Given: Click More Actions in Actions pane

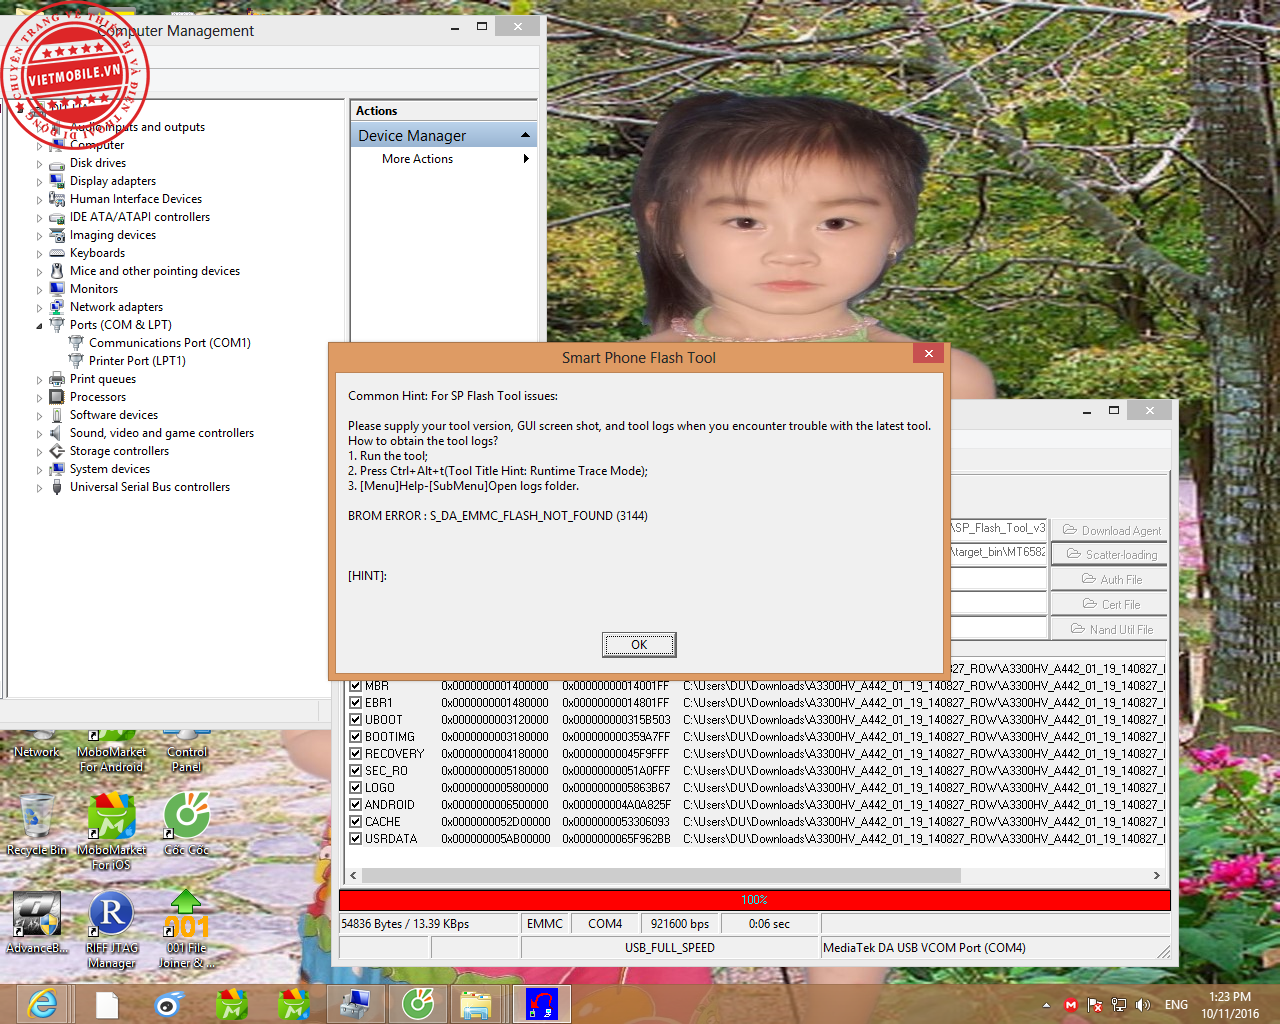Looking at the screenshot, I should coord(417,159).
